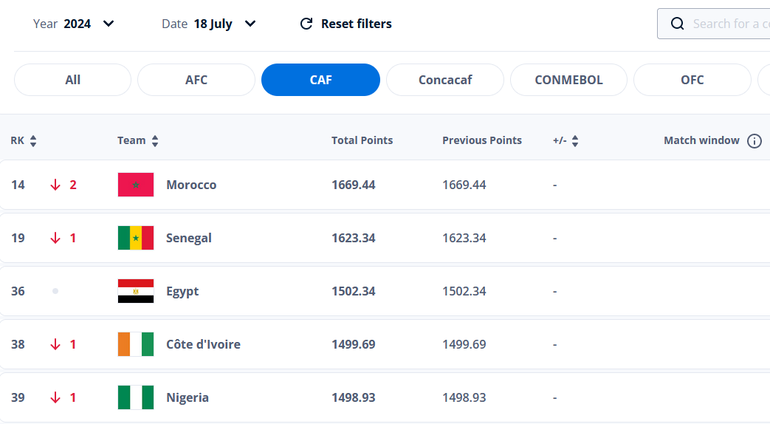
Task: Focus the search input field
Action: (730, 24)
